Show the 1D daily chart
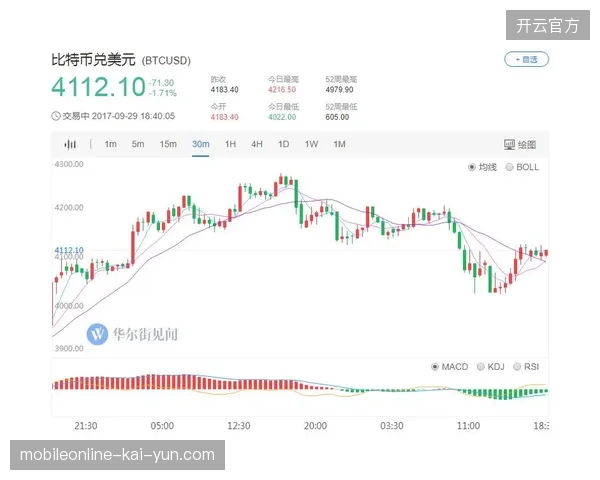 coord(284,144)
